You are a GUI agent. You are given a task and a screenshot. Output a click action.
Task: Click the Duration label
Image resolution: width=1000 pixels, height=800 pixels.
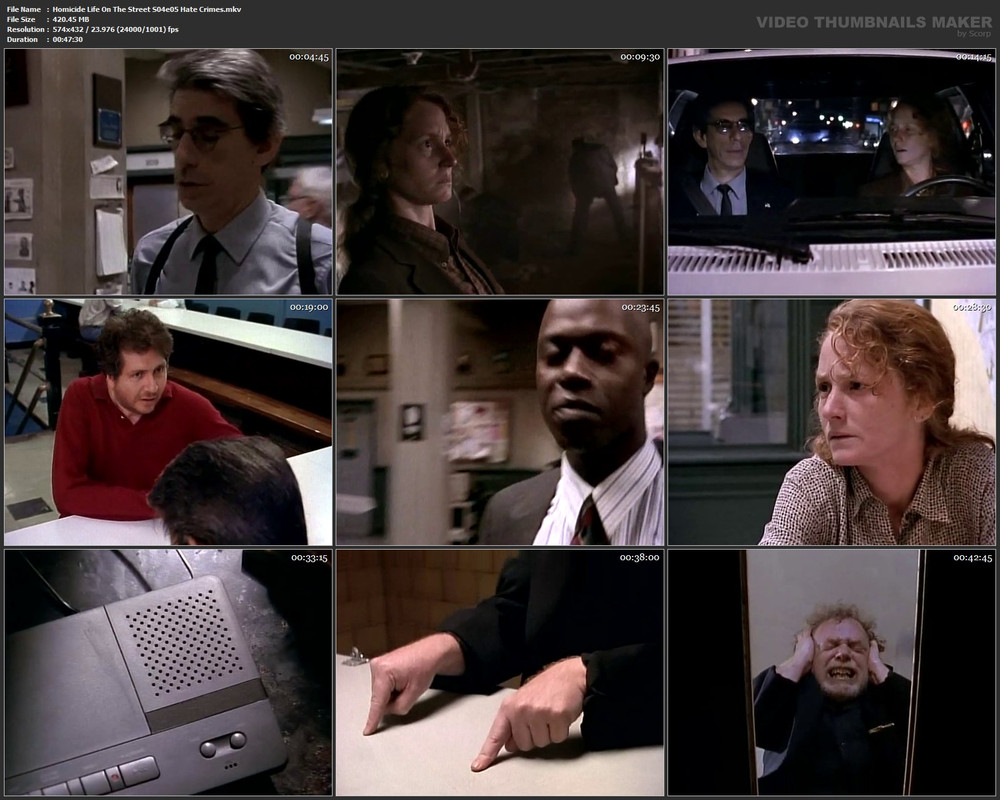pos(22,40)
